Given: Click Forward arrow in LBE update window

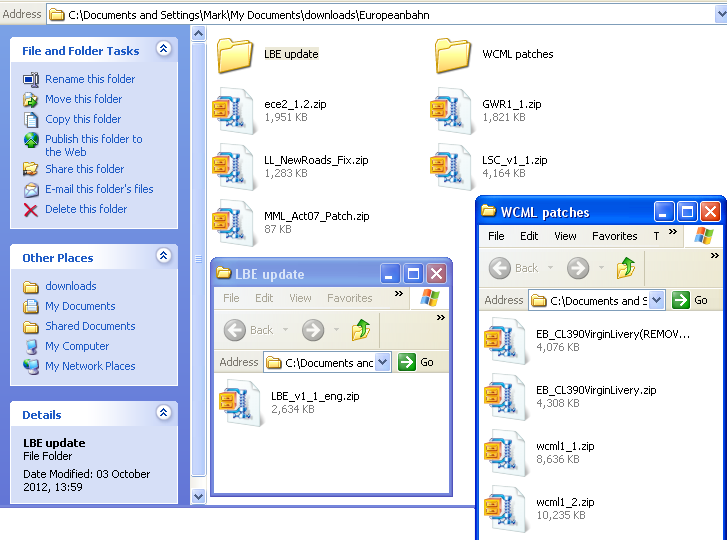Looking at the screenshot, I should [313, 330].
